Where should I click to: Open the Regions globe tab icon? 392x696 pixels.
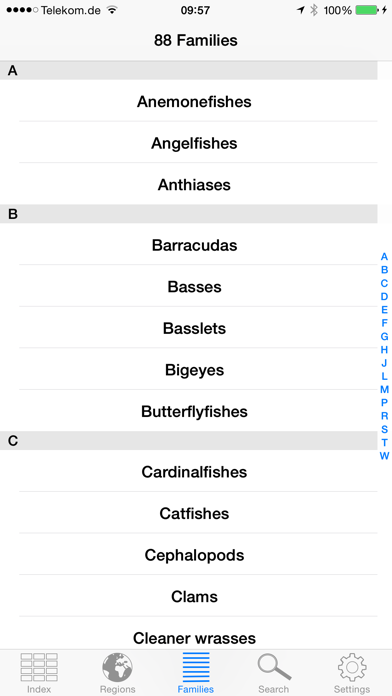[x=117, y=667]
